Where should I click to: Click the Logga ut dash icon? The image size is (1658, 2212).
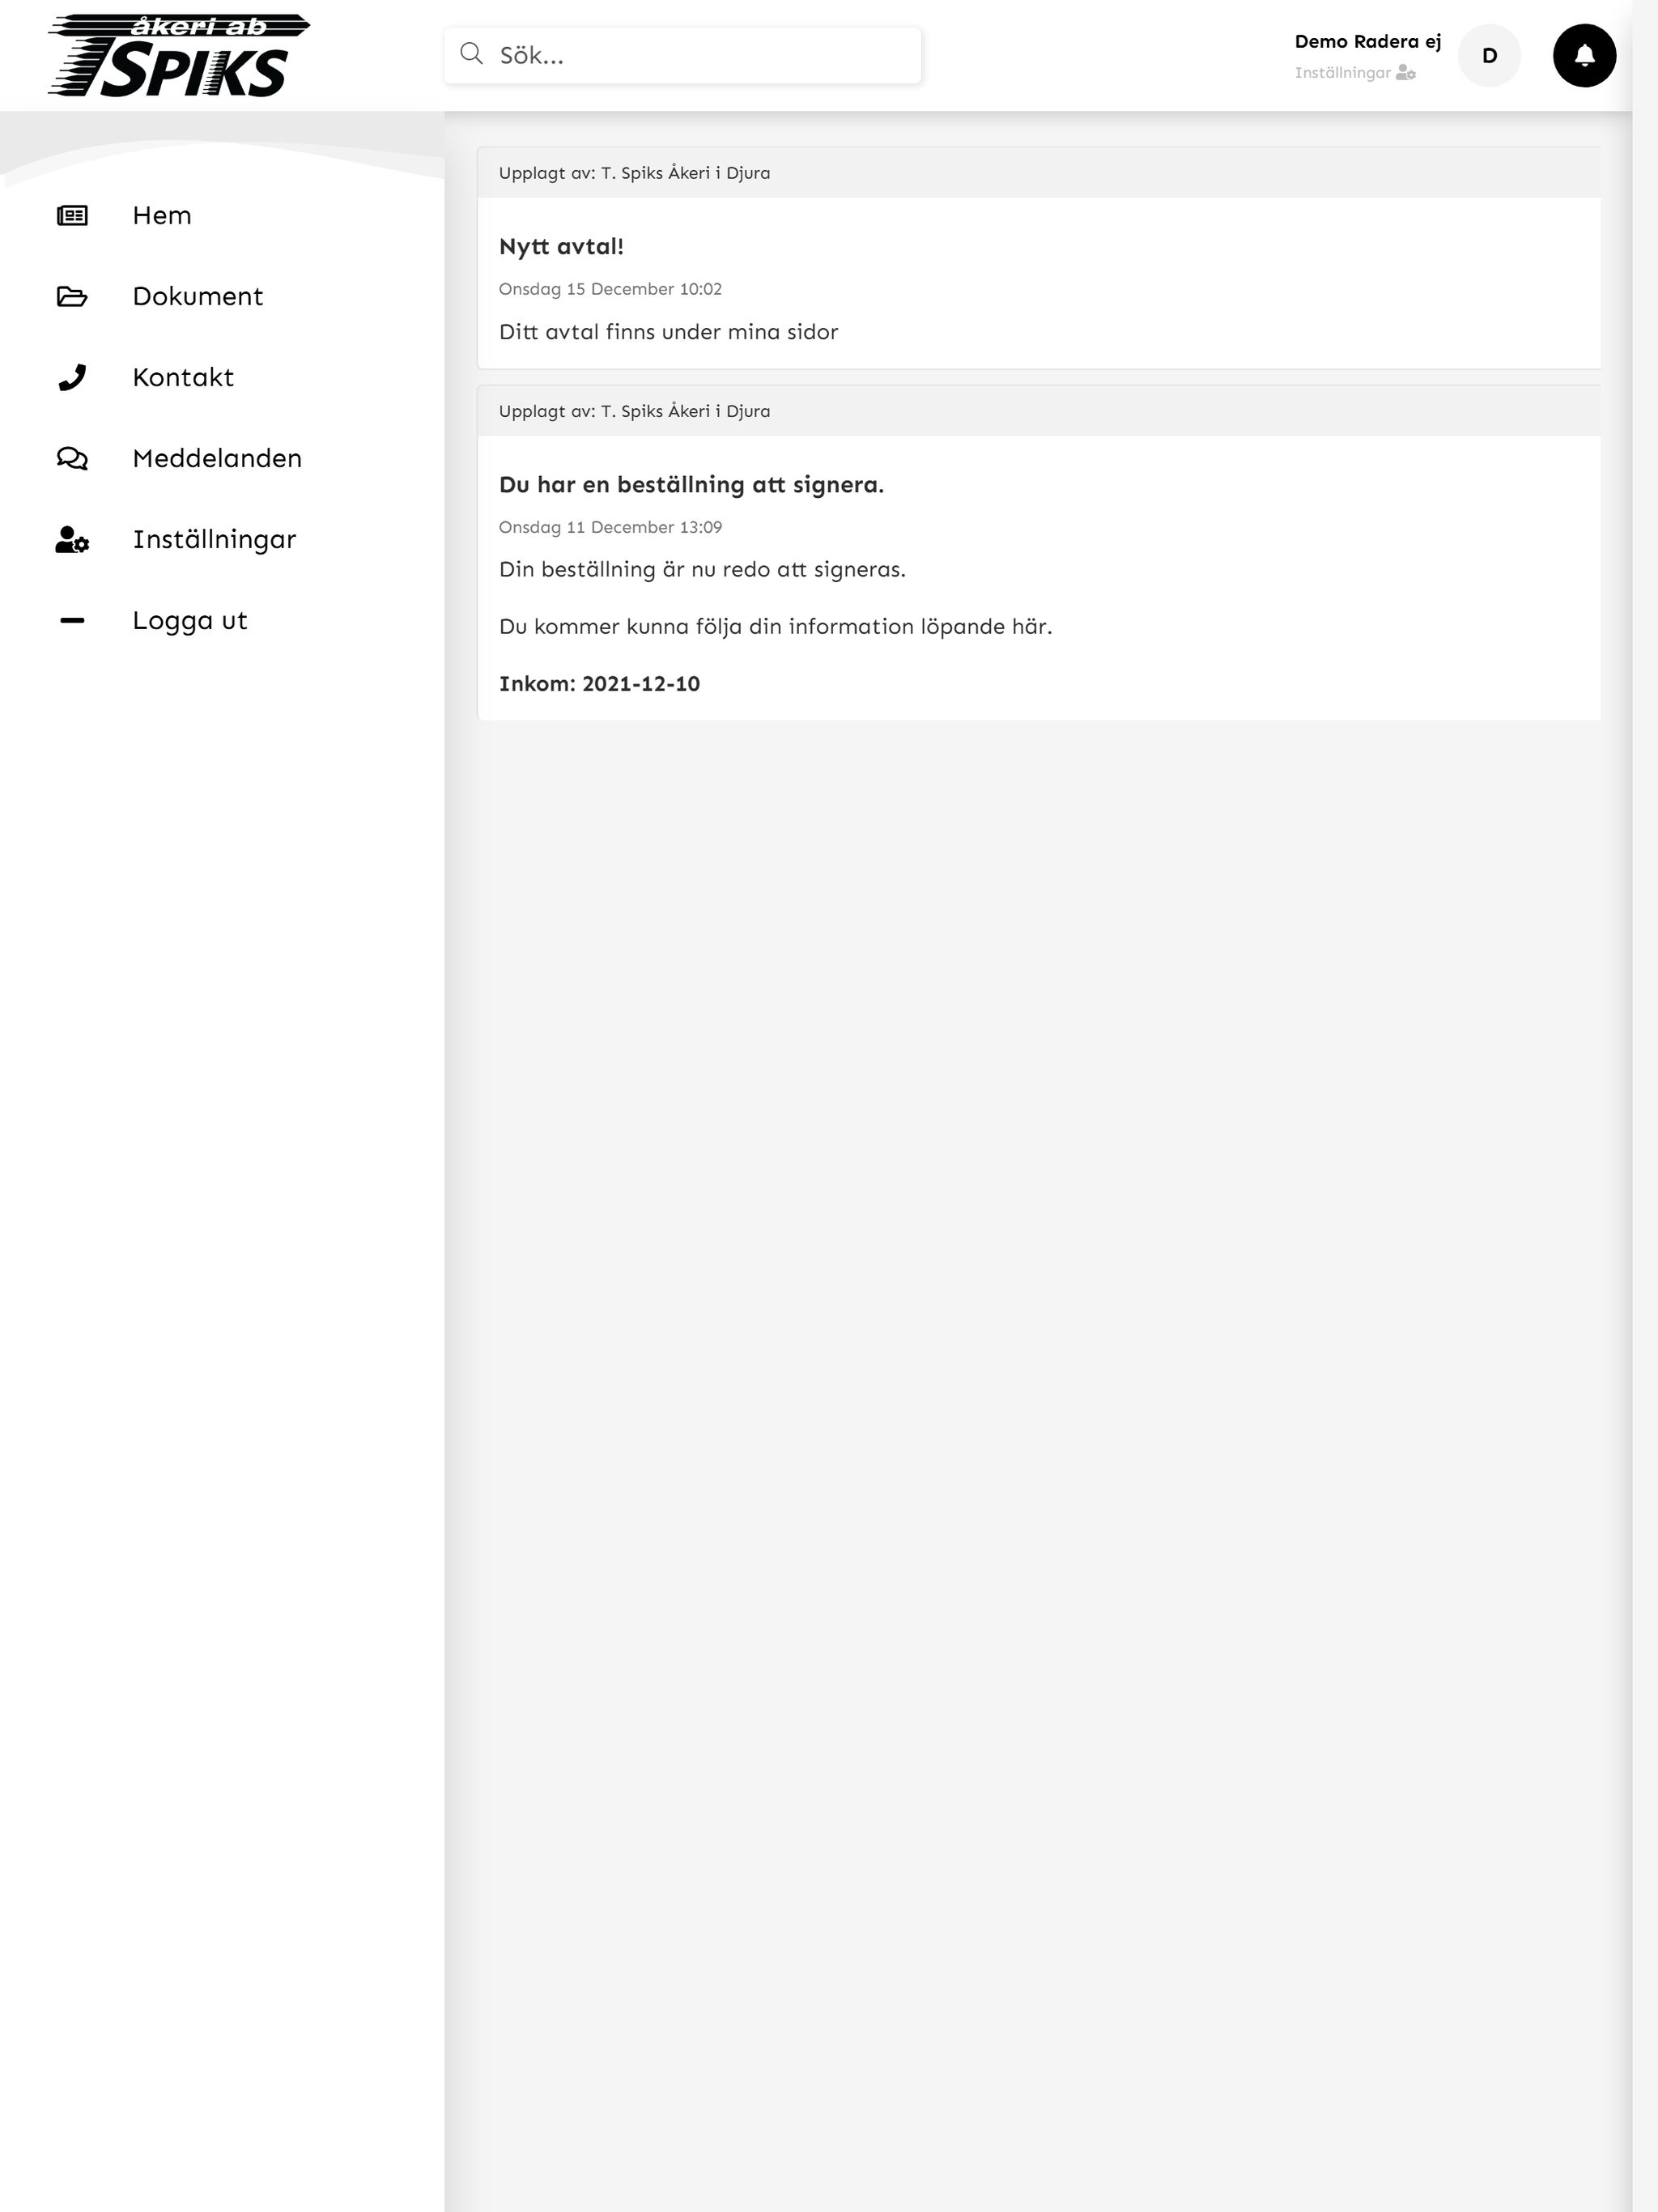click(72, 621)
